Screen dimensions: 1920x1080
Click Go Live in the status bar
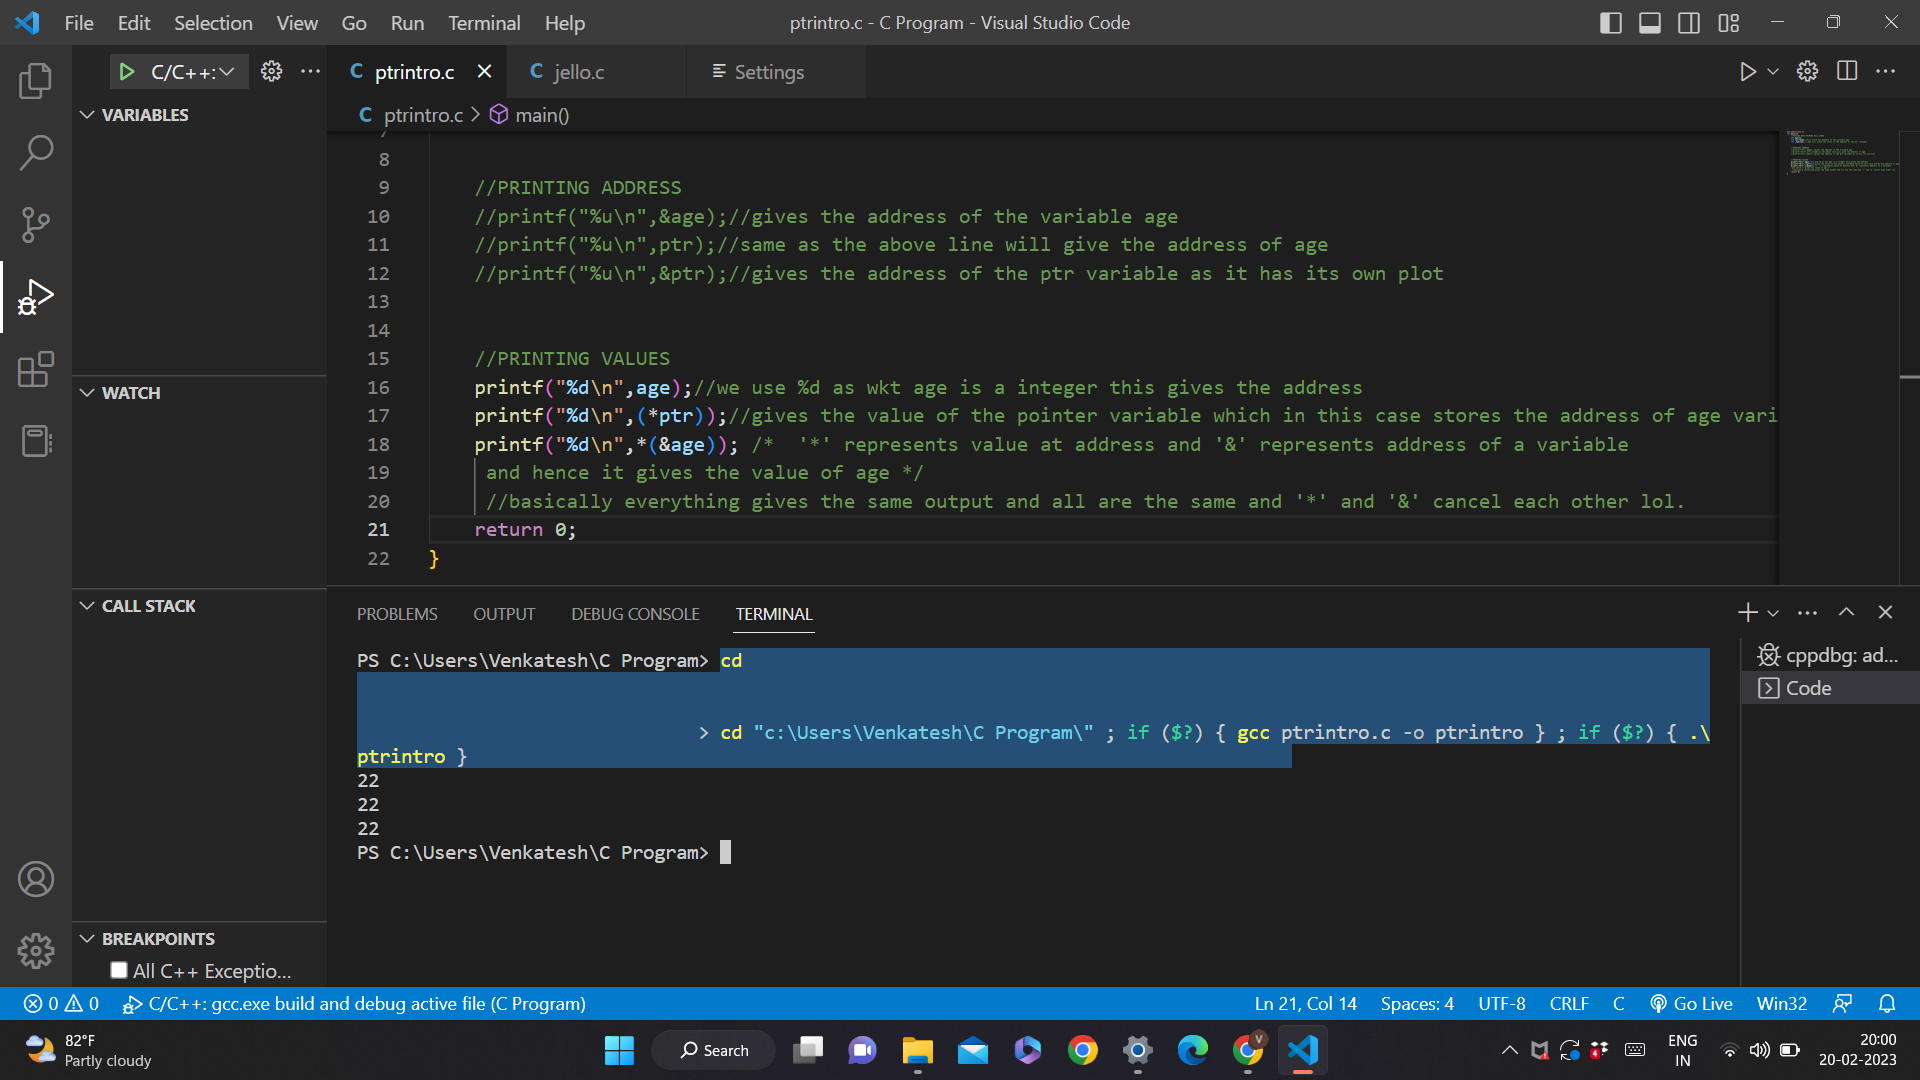coord(1691,1003)
